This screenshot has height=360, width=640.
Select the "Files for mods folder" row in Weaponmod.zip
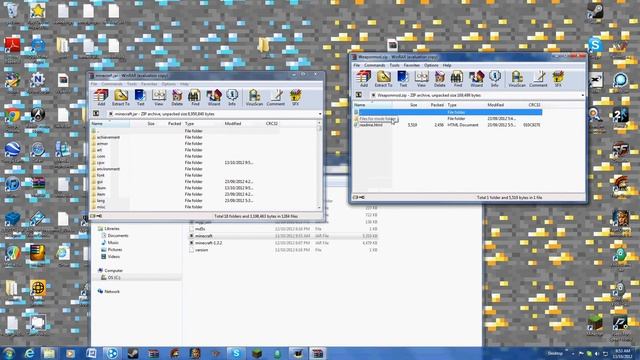pyautogui.click(x=448, y=118)
